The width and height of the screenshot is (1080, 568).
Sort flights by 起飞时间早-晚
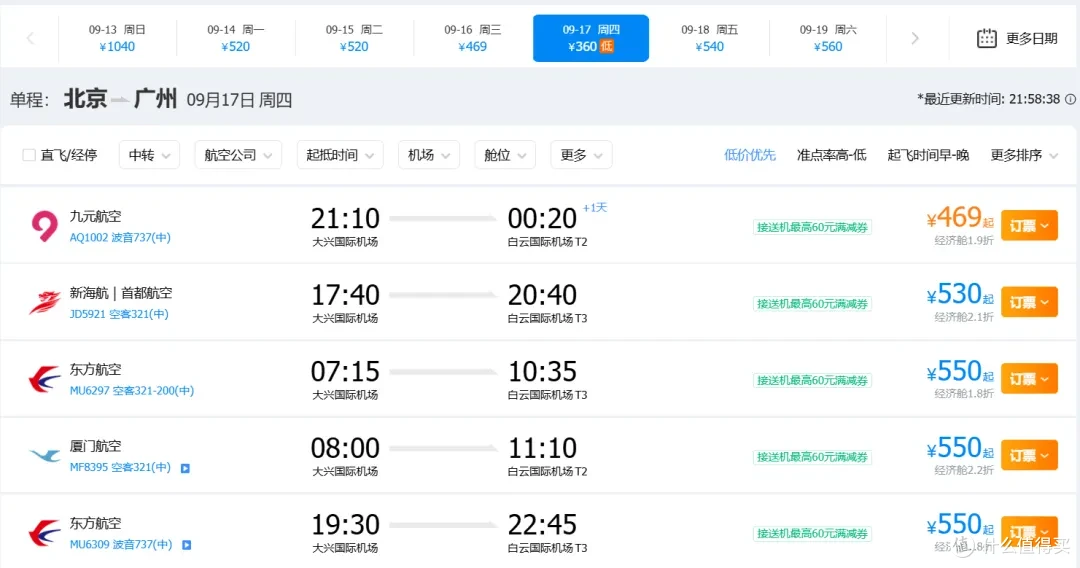click(928, 155)
